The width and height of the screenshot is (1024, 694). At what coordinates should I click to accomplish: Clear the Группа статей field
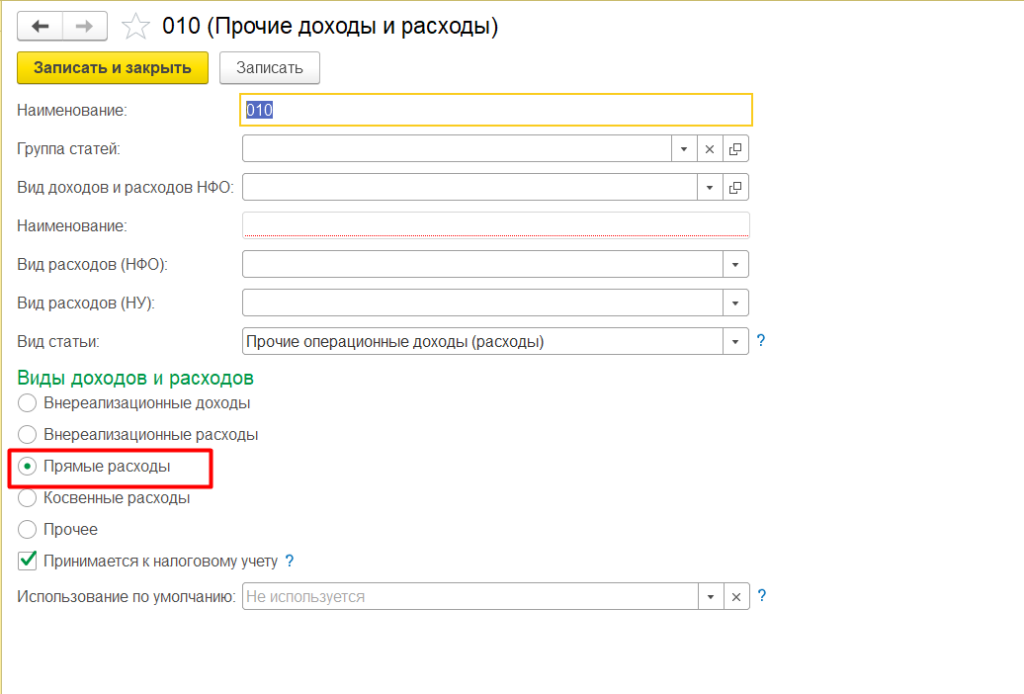tap(710, 149)
